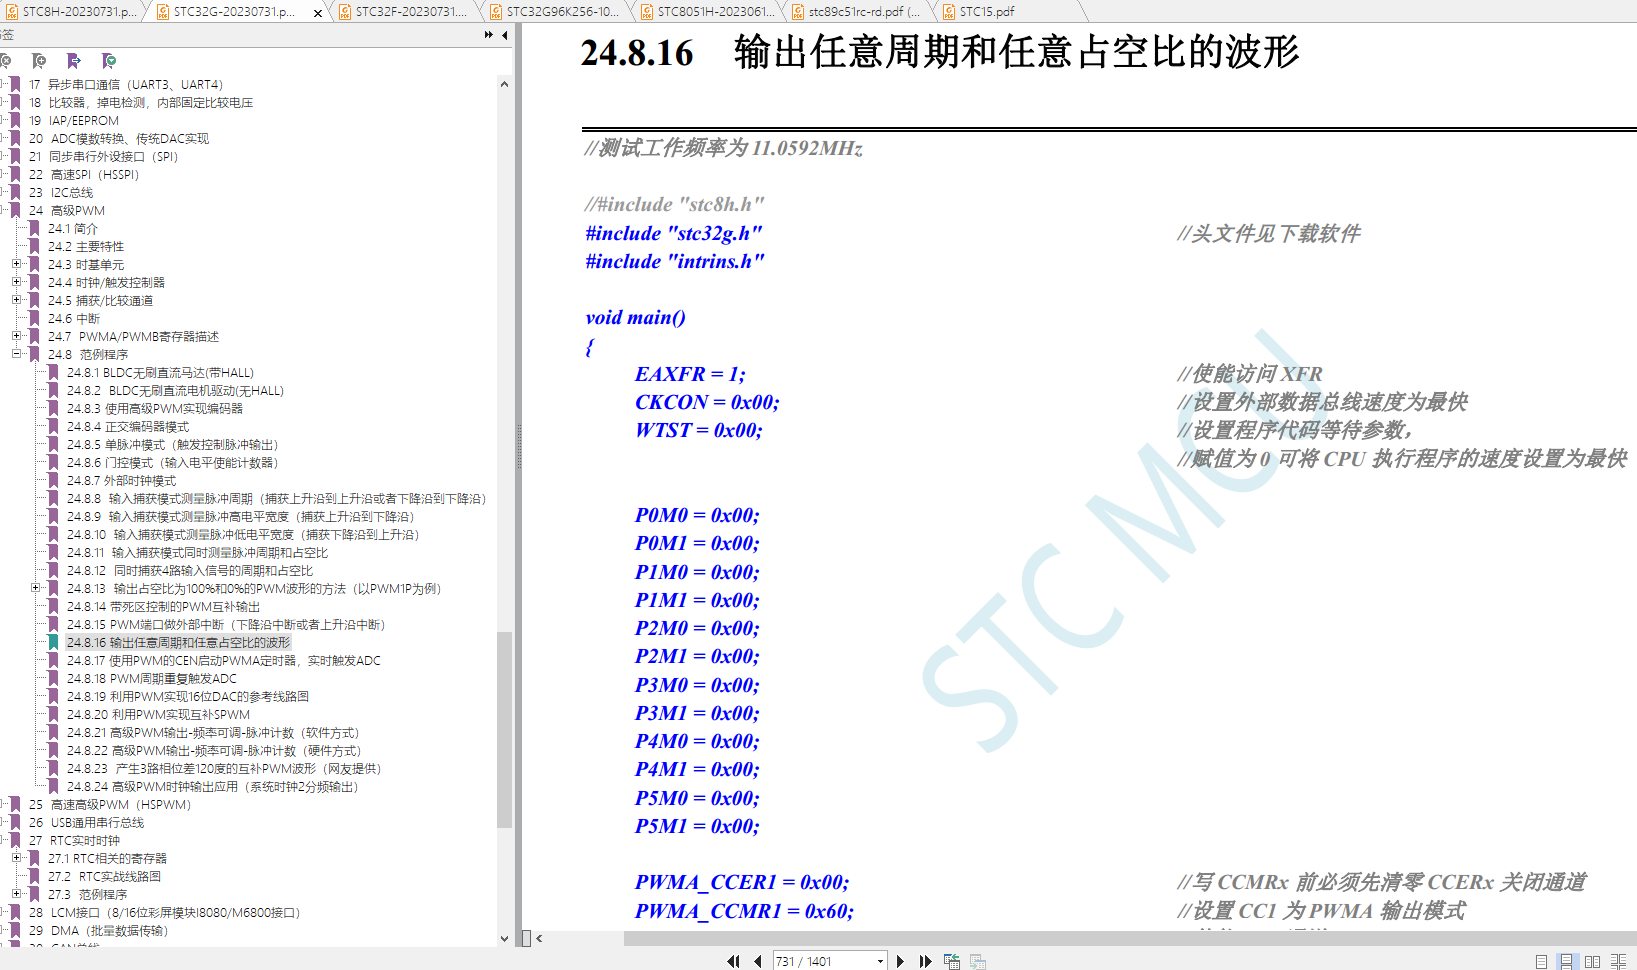Open bookmark 24.8.18 PWM周期重复触发ADC
Screen dimensions: 1637x970
tap(151, 679)
